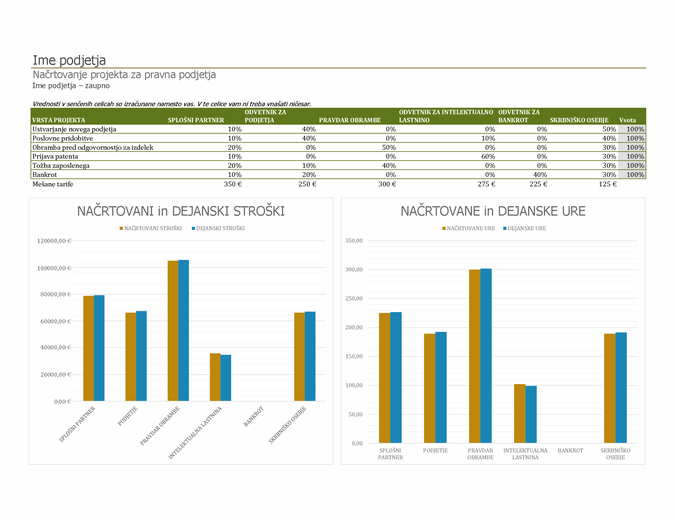The height and width of the screenshot is (520, 675).
Task: Click the tallest gold bar in costs chart
Action: (173, 330)
